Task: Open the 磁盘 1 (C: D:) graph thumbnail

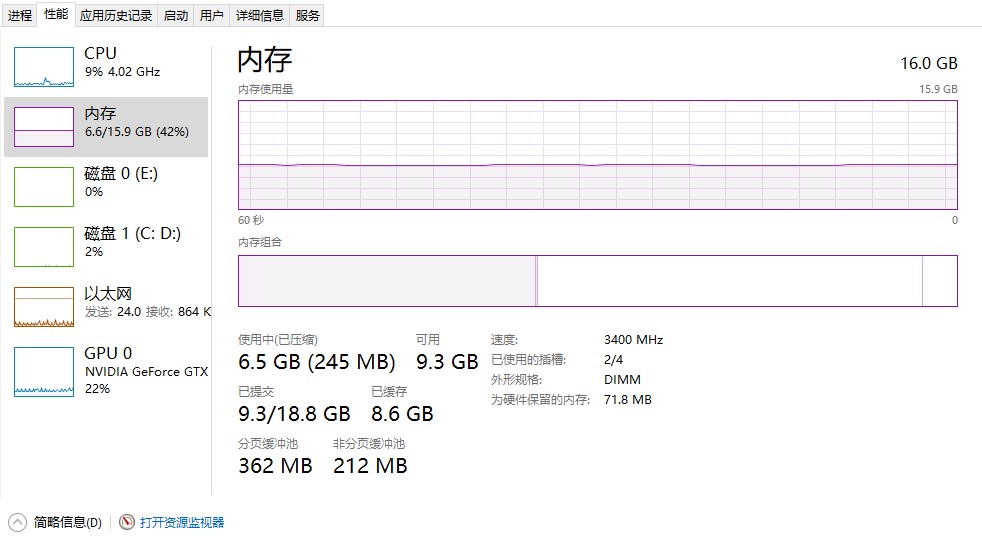Action: pyautogui.click(x=44, y=247)
